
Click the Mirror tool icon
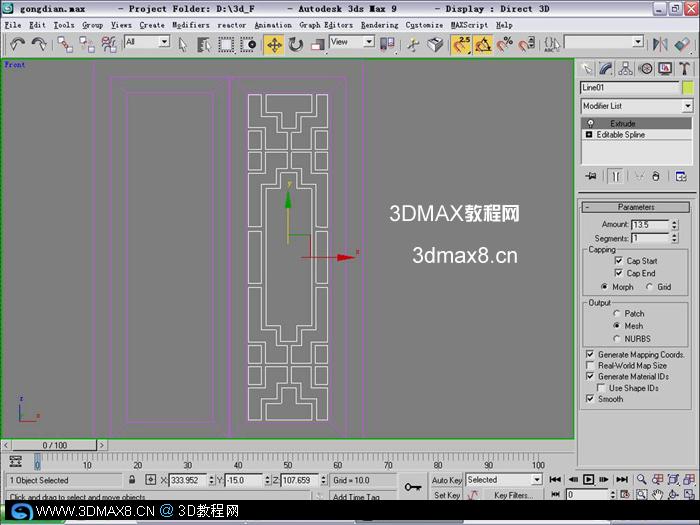pyautogui.click(x=660, y=44)
